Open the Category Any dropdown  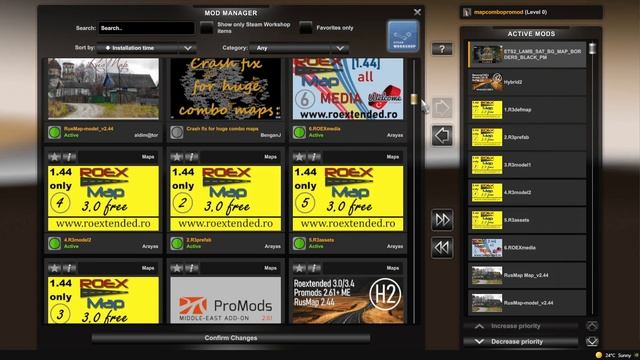click(x=299, y=48)
